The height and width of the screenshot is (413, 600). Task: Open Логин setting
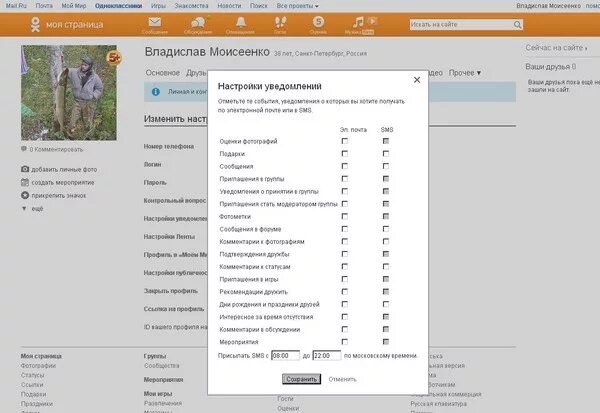pos(152,164)
